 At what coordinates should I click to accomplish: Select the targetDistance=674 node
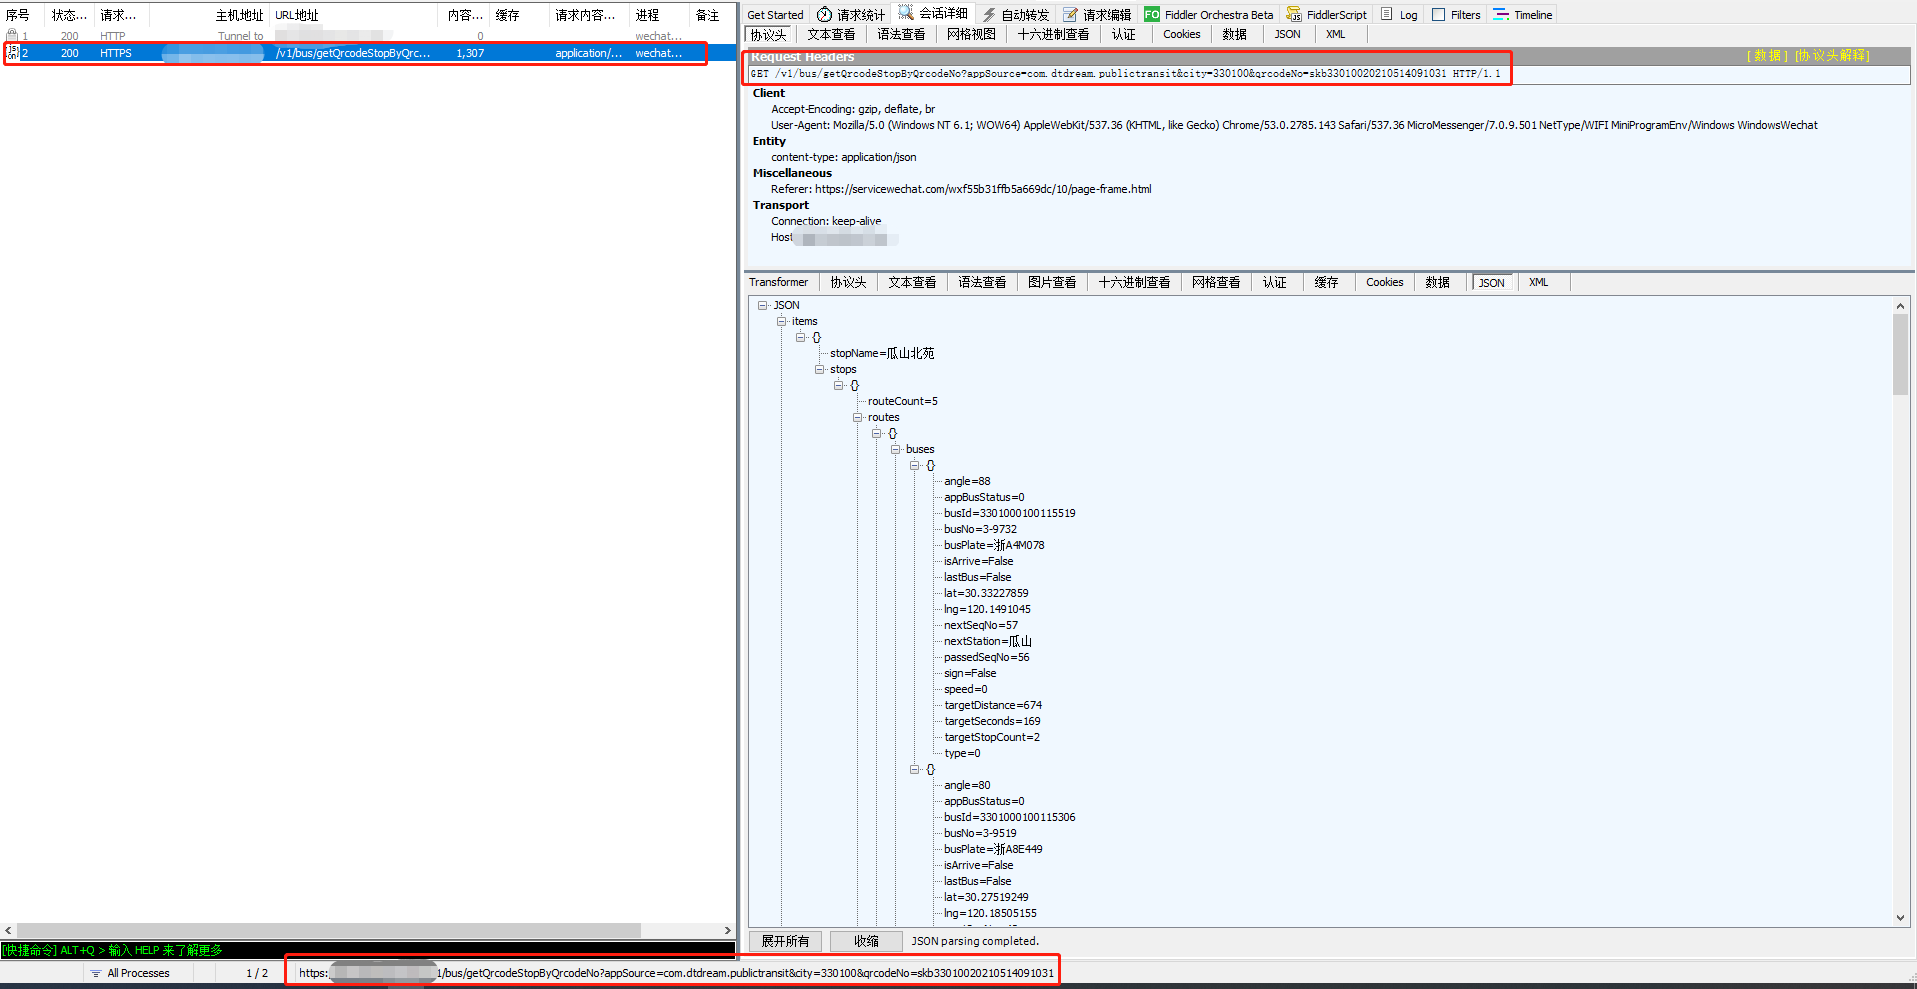pos(992,705)
